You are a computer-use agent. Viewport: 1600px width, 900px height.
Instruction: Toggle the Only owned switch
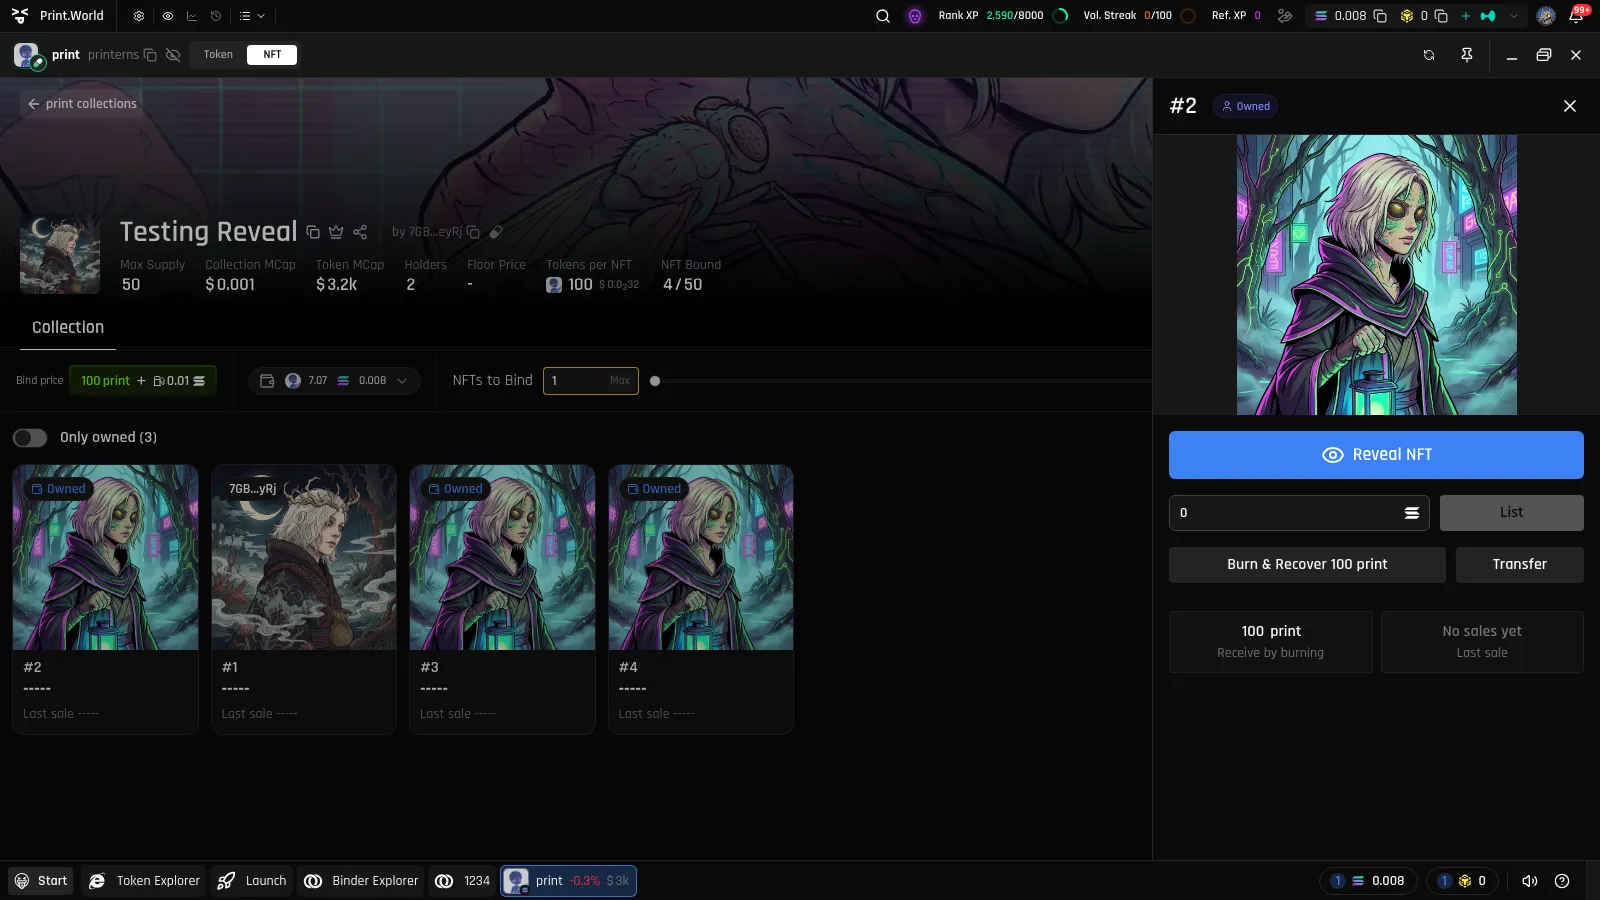[x=30, y=438]
